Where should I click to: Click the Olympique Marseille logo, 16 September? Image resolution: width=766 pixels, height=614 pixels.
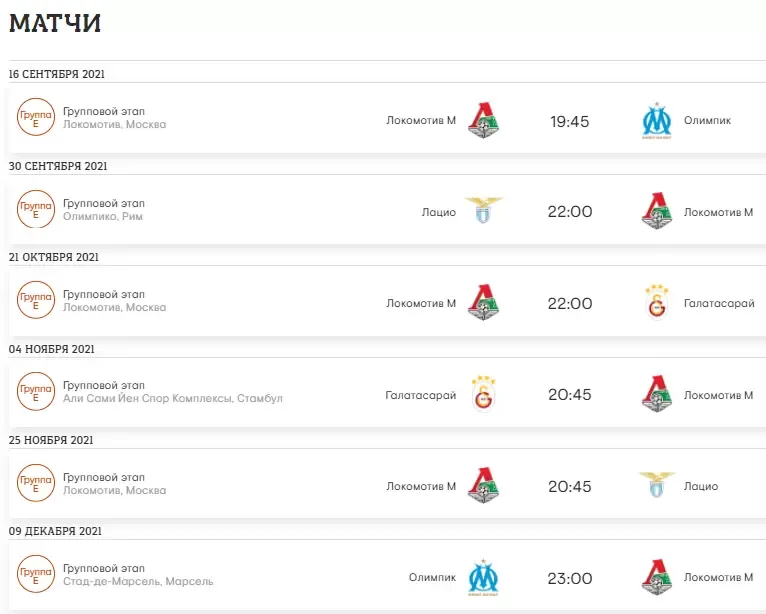tap(656, 121)
